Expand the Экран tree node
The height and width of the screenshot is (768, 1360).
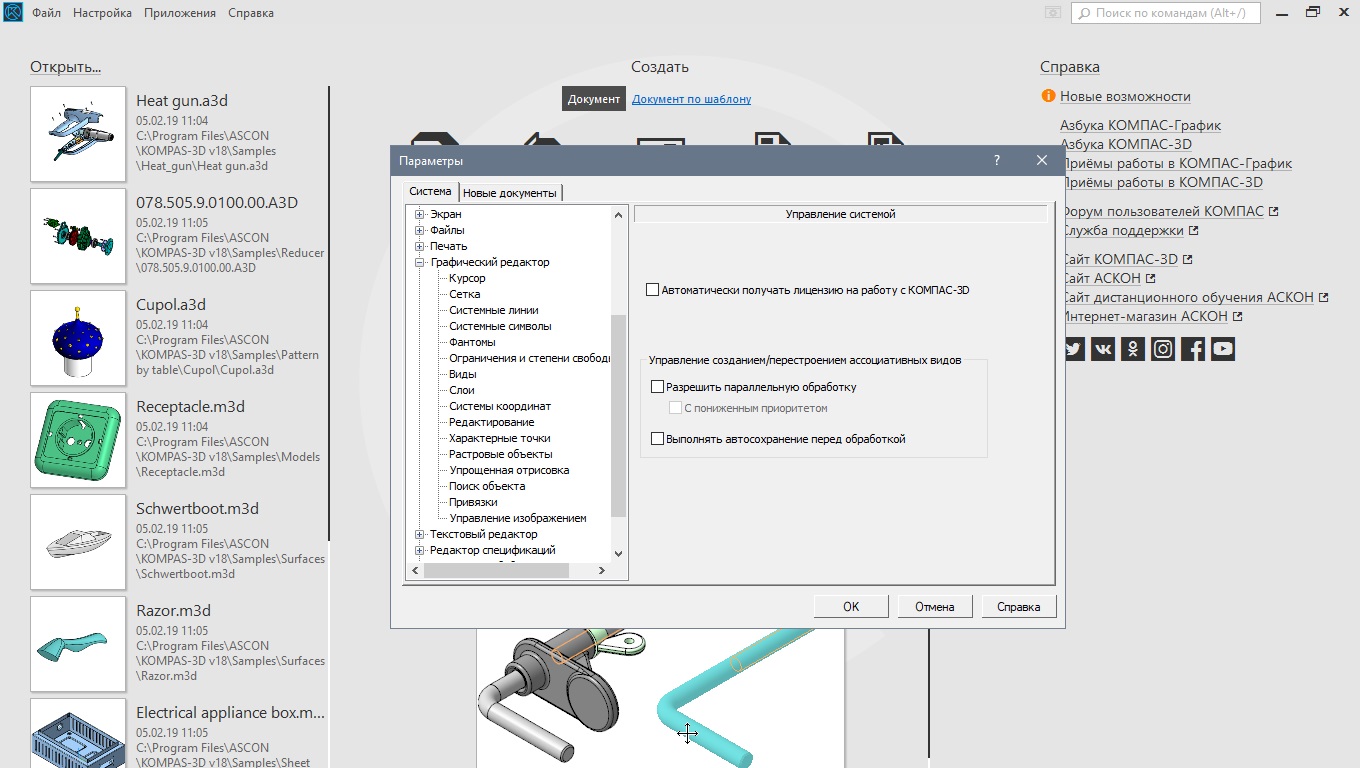click(x=420, y=214)
